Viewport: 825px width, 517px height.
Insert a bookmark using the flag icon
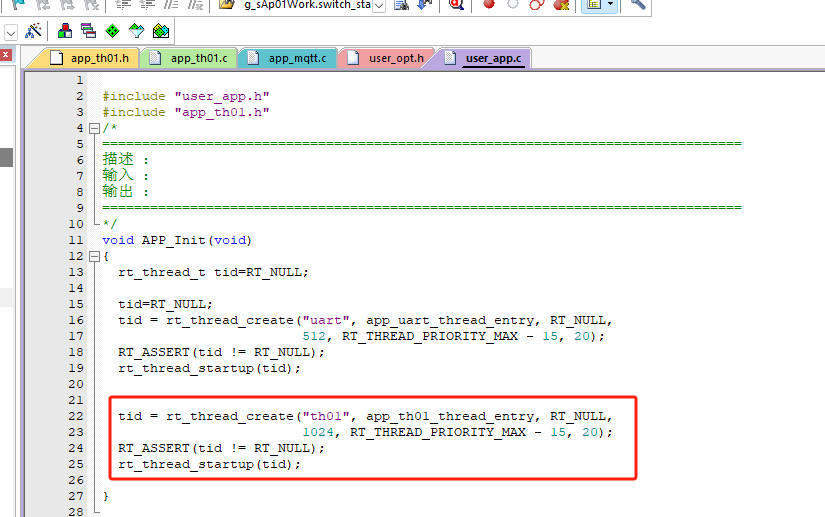[18, 4]
